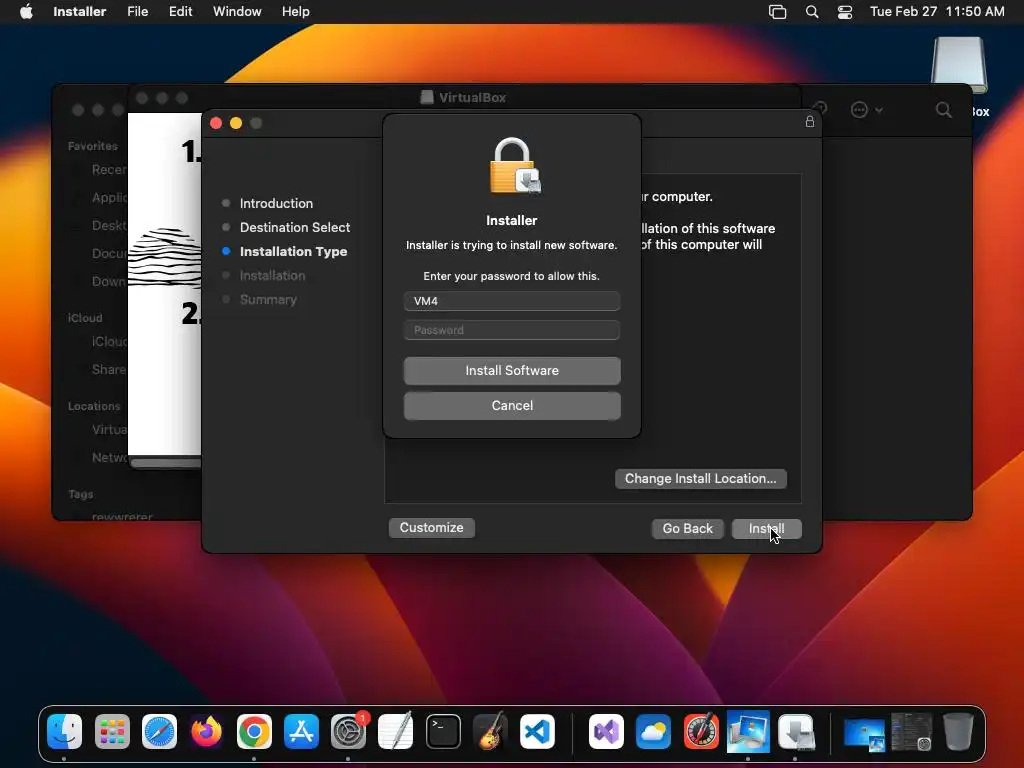
Task: Open the Weather app in Dock
Action: pos(653,731)
